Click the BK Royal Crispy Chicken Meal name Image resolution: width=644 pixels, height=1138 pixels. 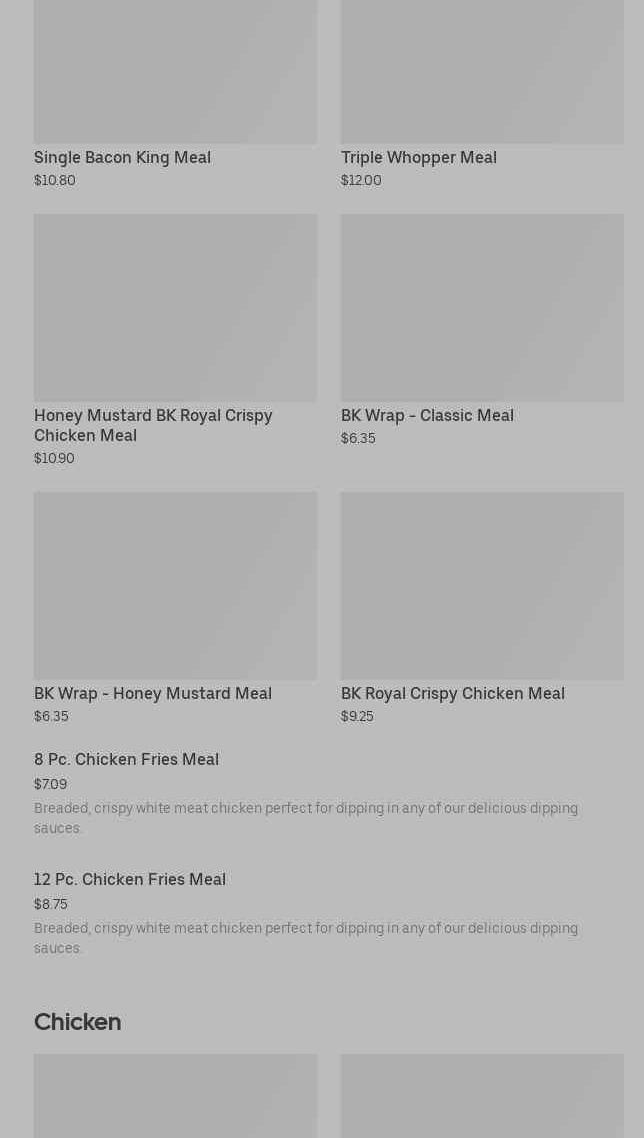[x=452, y=694]
